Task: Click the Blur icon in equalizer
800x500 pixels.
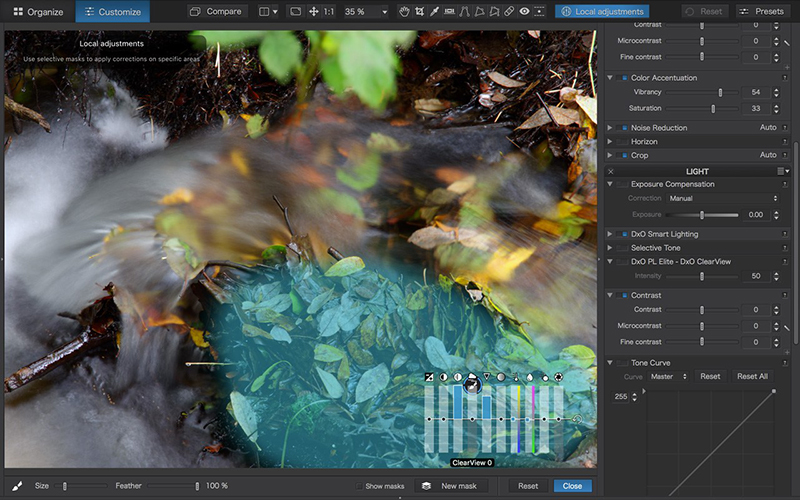Action: [558, 377]
